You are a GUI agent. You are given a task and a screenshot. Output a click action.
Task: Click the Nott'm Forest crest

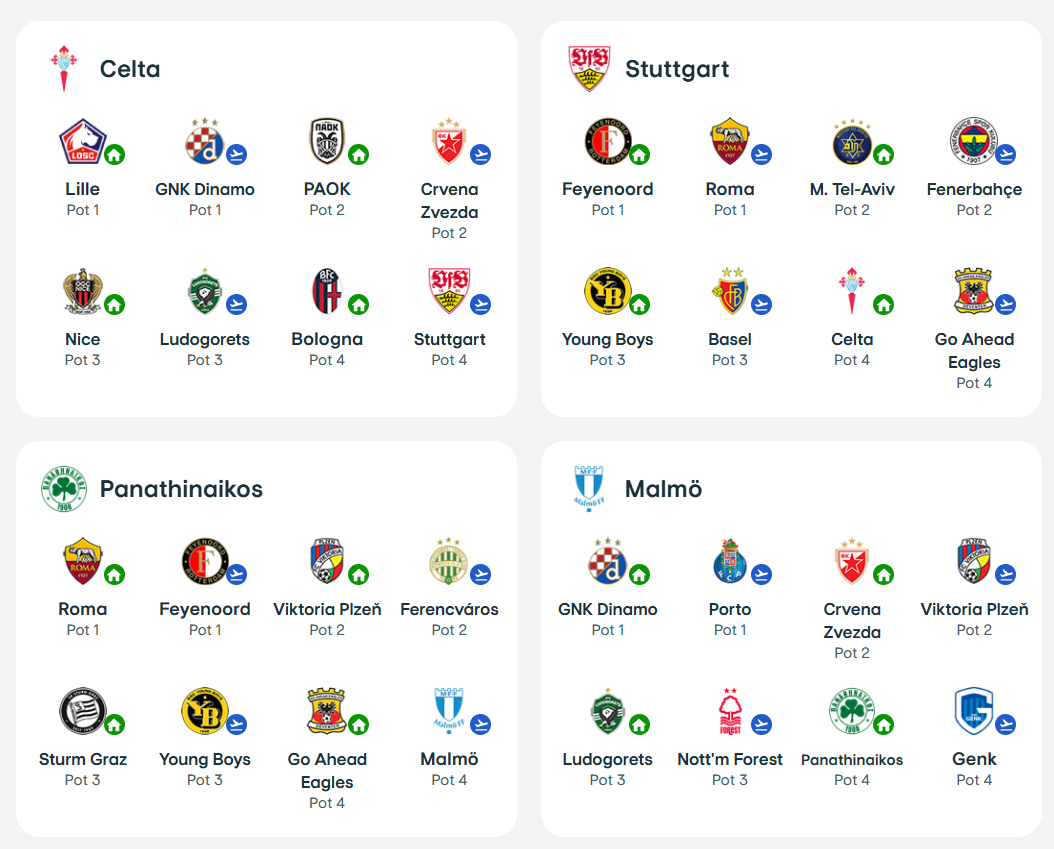point(729,711)
